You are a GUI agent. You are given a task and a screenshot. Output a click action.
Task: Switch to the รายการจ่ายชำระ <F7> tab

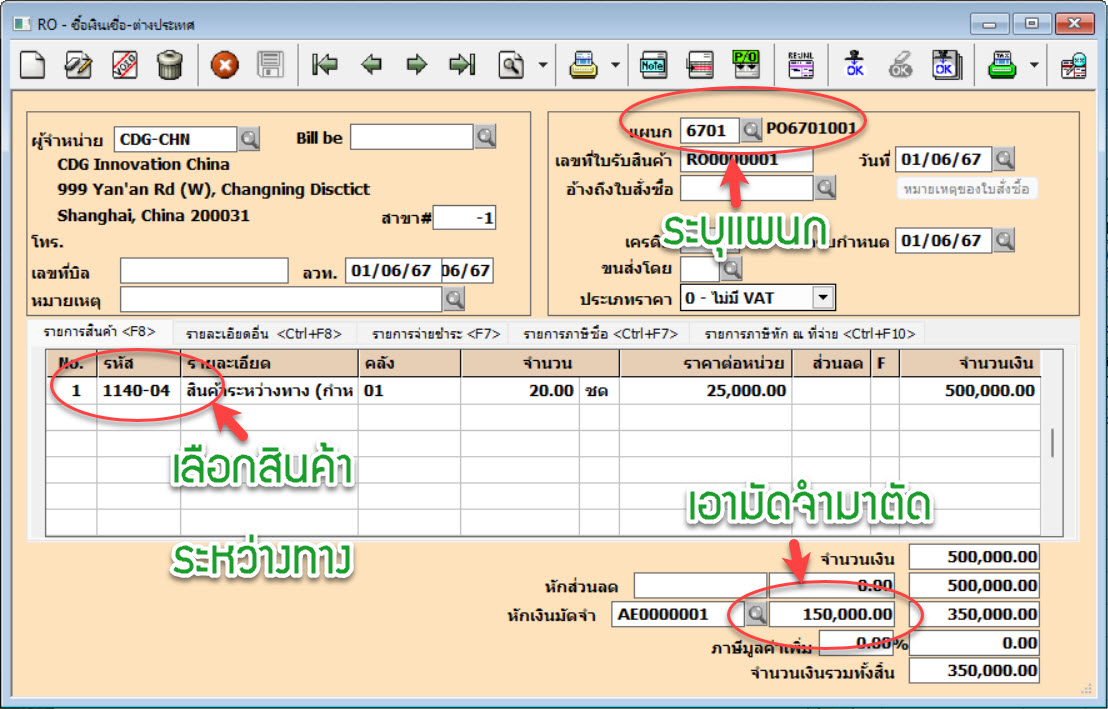[436, 334]
